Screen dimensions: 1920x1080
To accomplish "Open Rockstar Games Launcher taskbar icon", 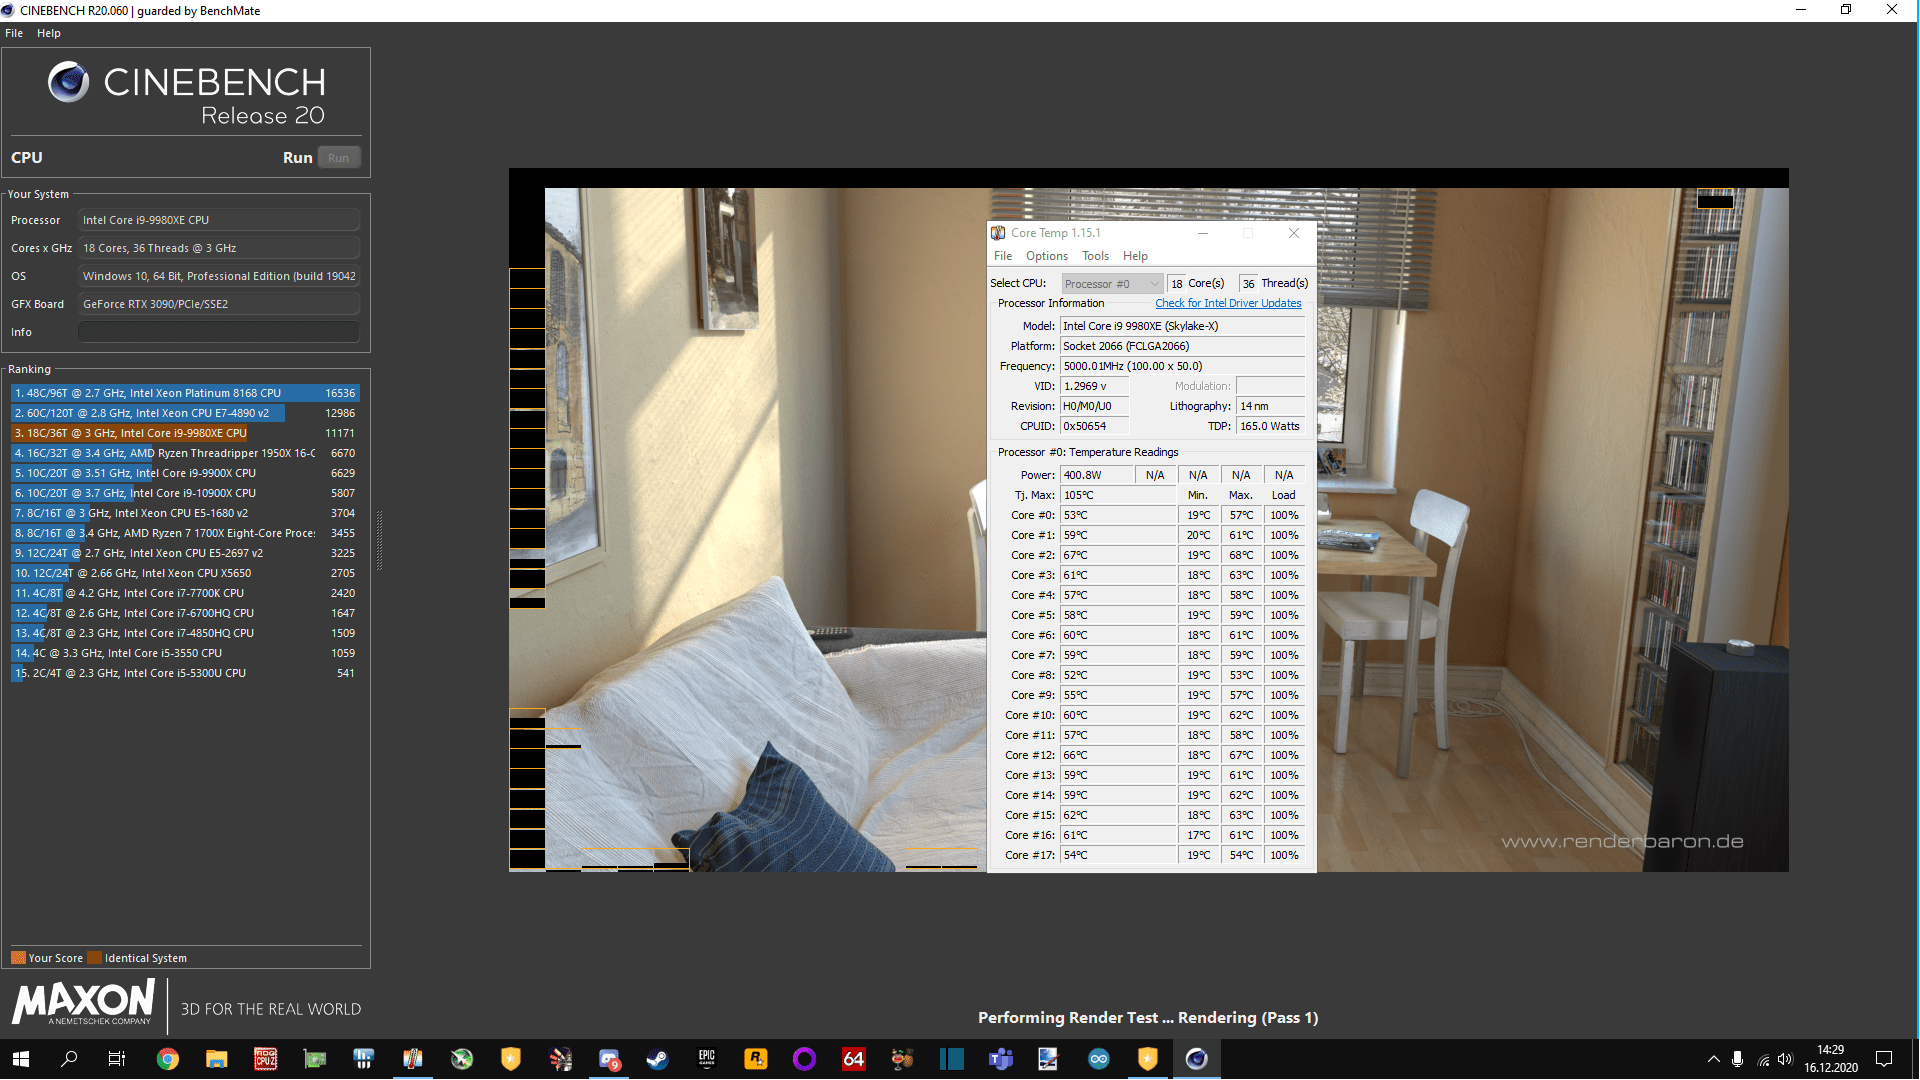I will click(x=755, y=1059).
